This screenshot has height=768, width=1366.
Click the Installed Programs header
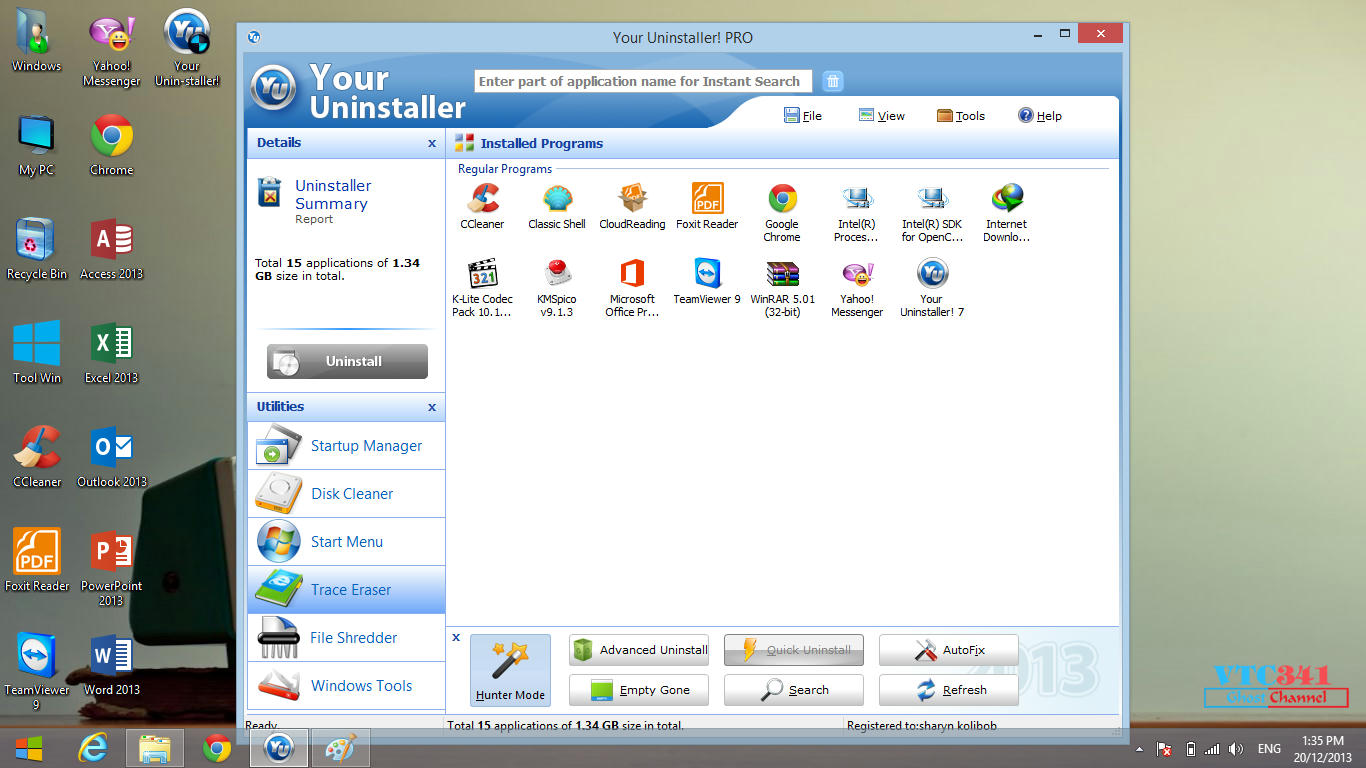coord(541,143)
